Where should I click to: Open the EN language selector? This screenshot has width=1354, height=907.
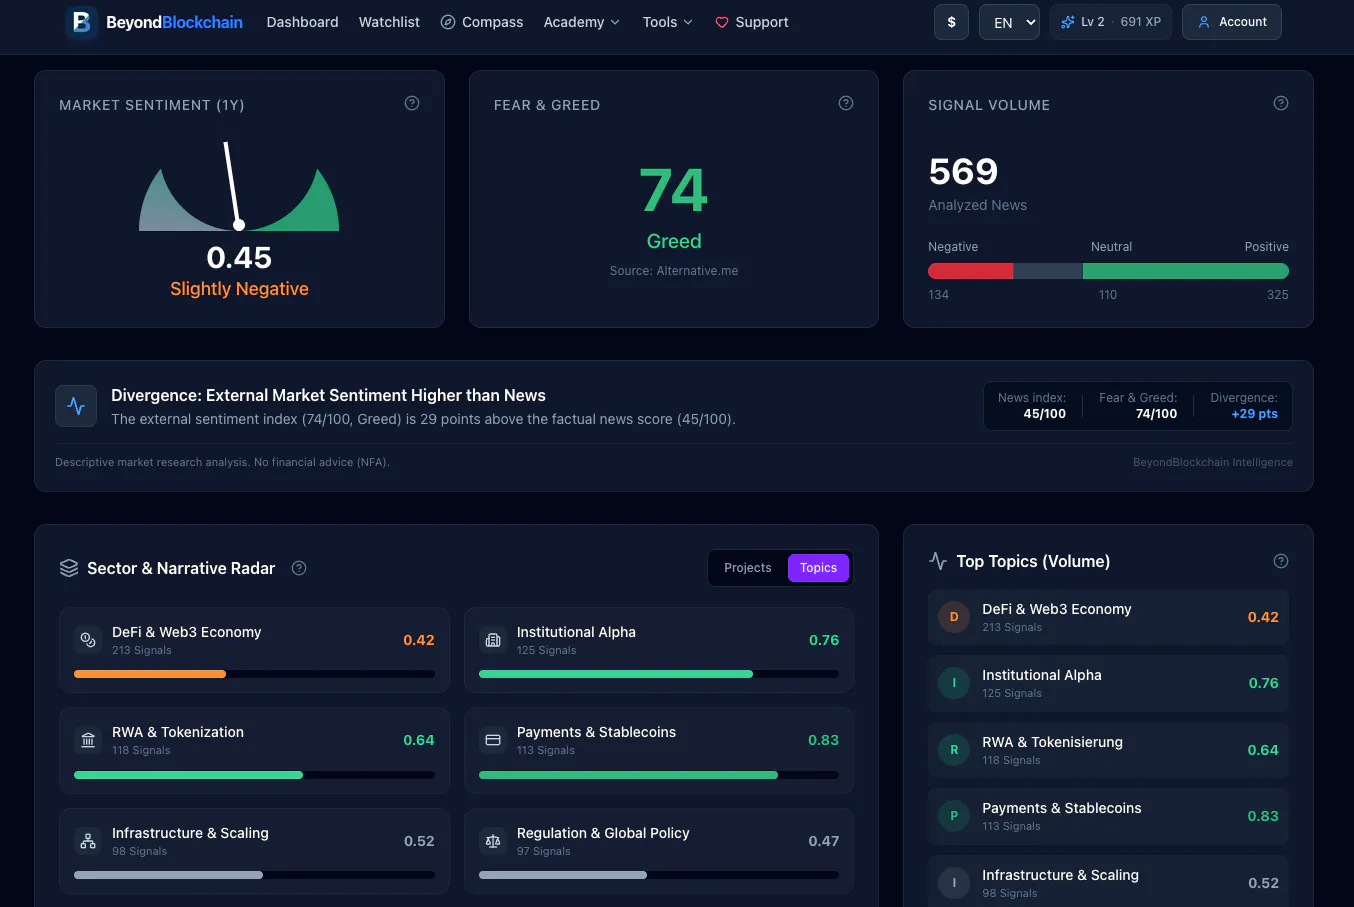pos(1009,22)
